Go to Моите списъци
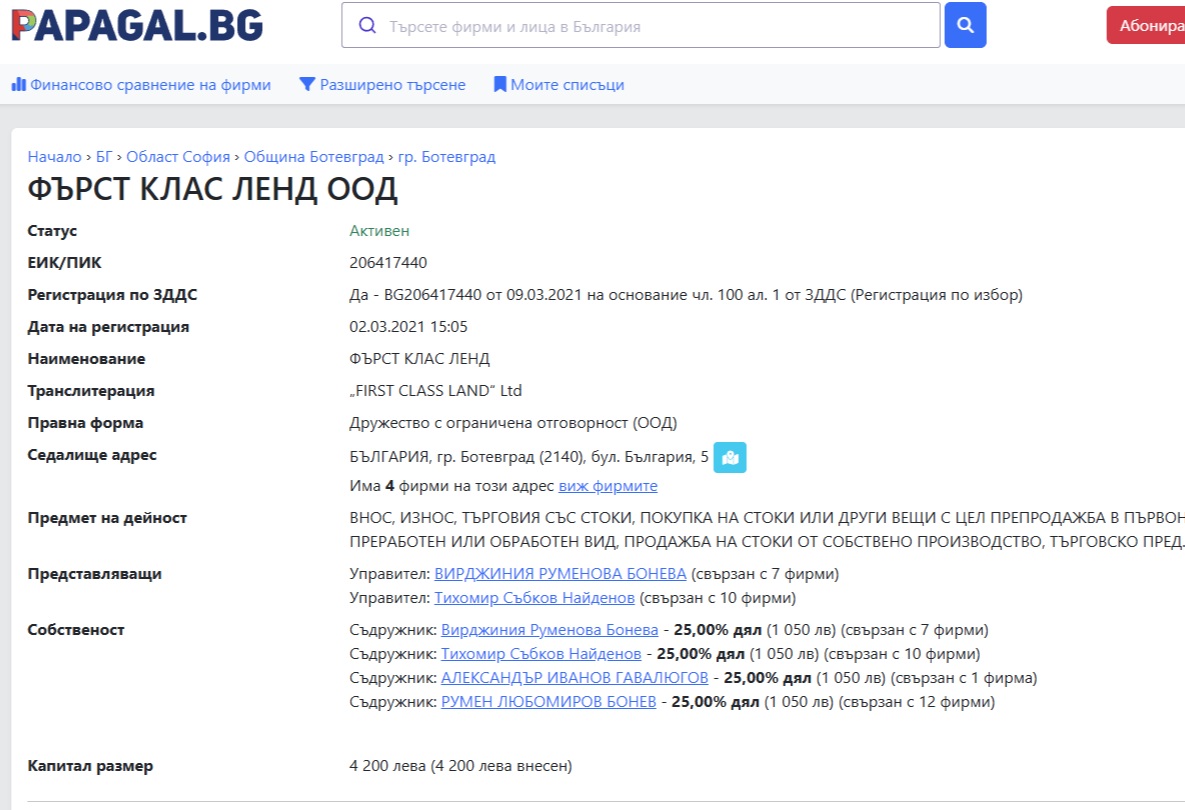The image size is (1185, 810). point(558,85)
